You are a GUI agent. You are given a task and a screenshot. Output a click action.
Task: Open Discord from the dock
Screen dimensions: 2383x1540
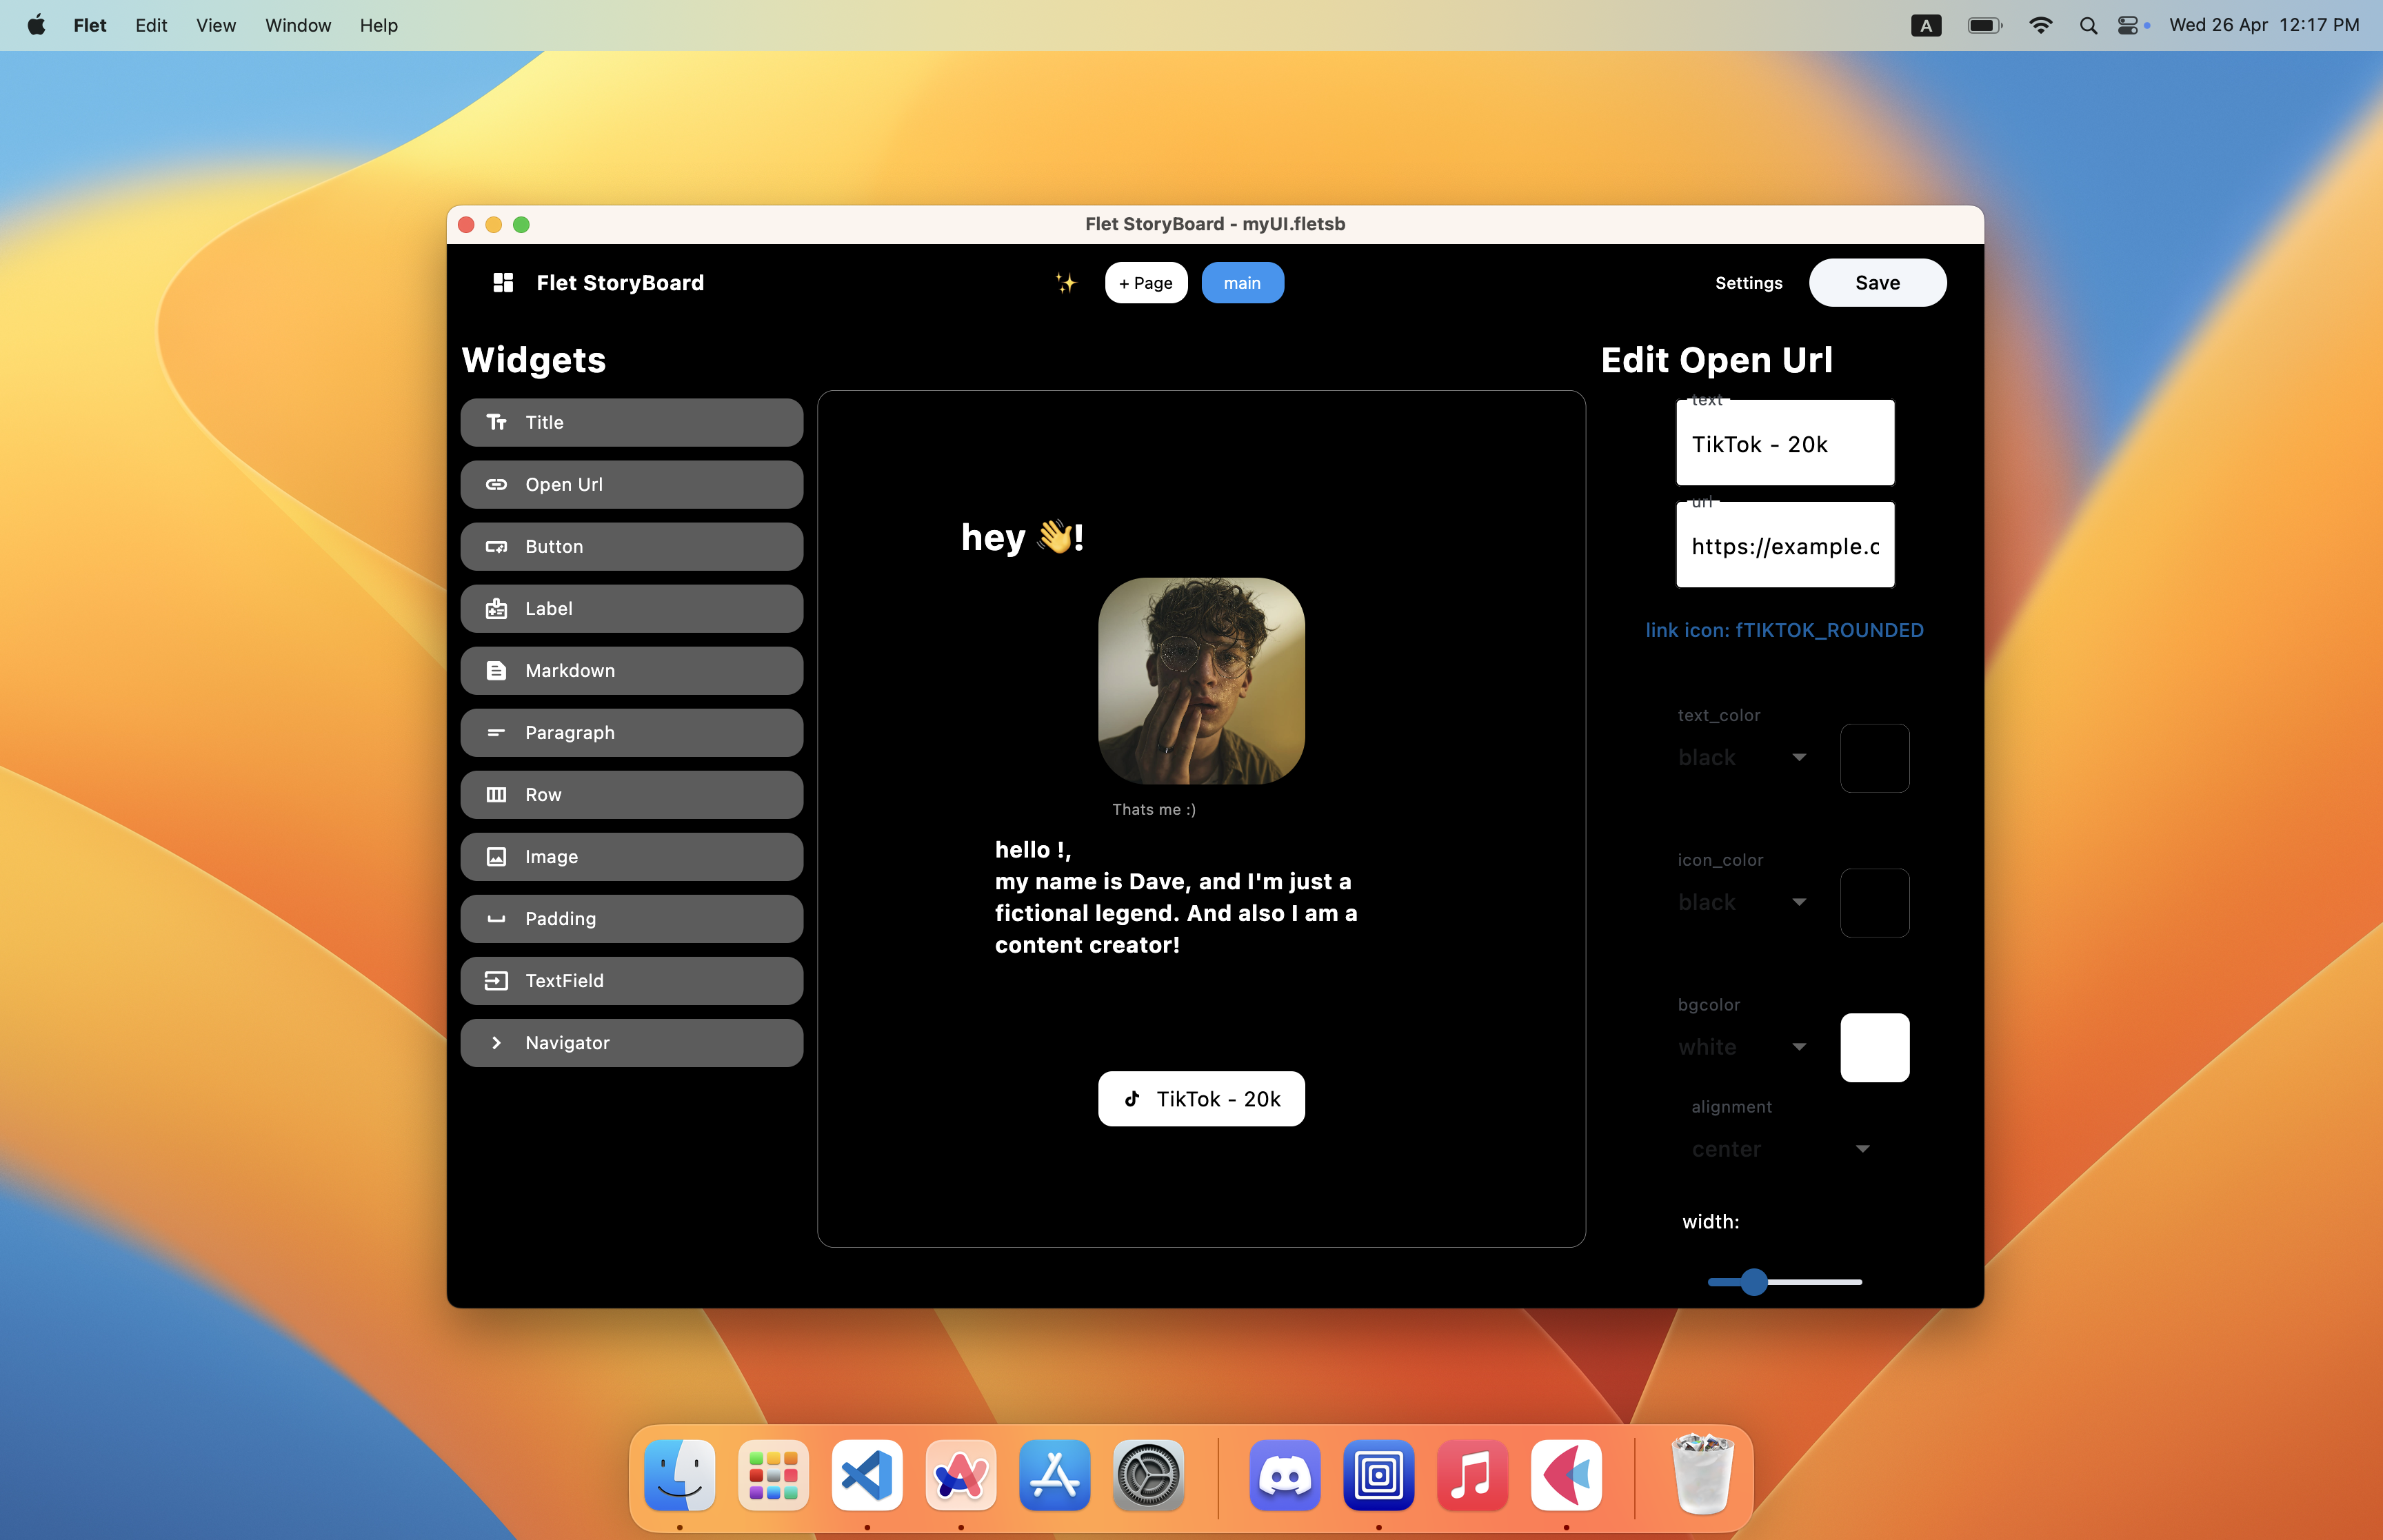coord(1285,1475)
